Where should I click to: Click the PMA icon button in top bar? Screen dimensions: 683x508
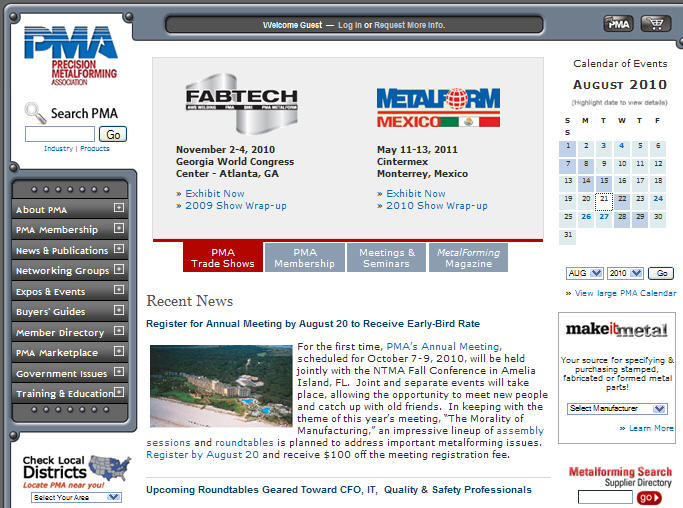[x=619, y=24]
